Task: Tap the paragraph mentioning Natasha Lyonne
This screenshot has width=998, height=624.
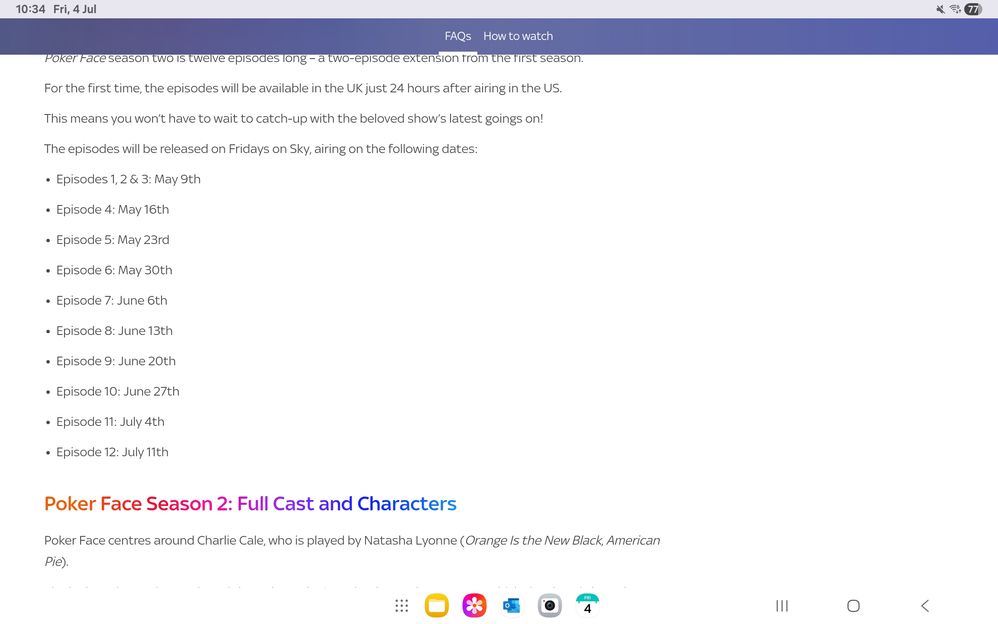Action: [x=352, y=551]
